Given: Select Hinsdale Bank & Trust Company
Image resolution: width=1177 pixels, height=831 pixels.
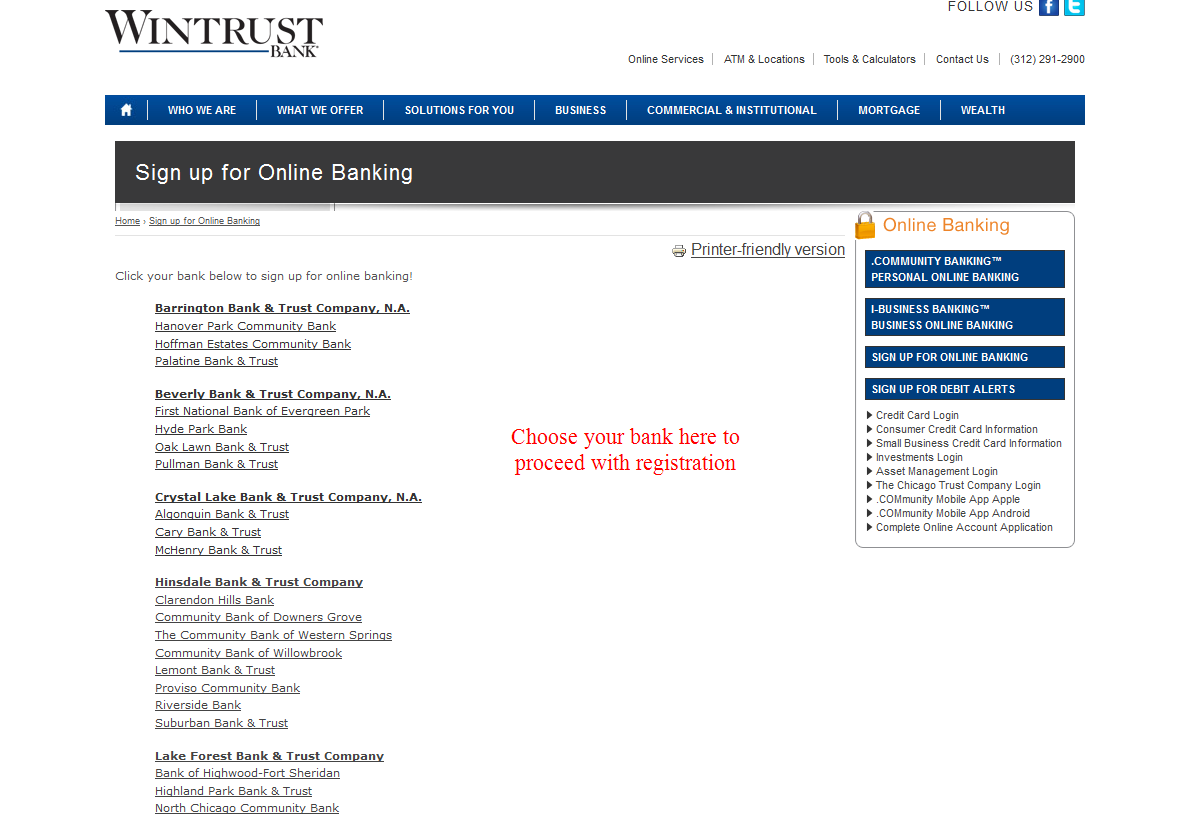Looking at the screenshot, I should [x=259, y=583].
